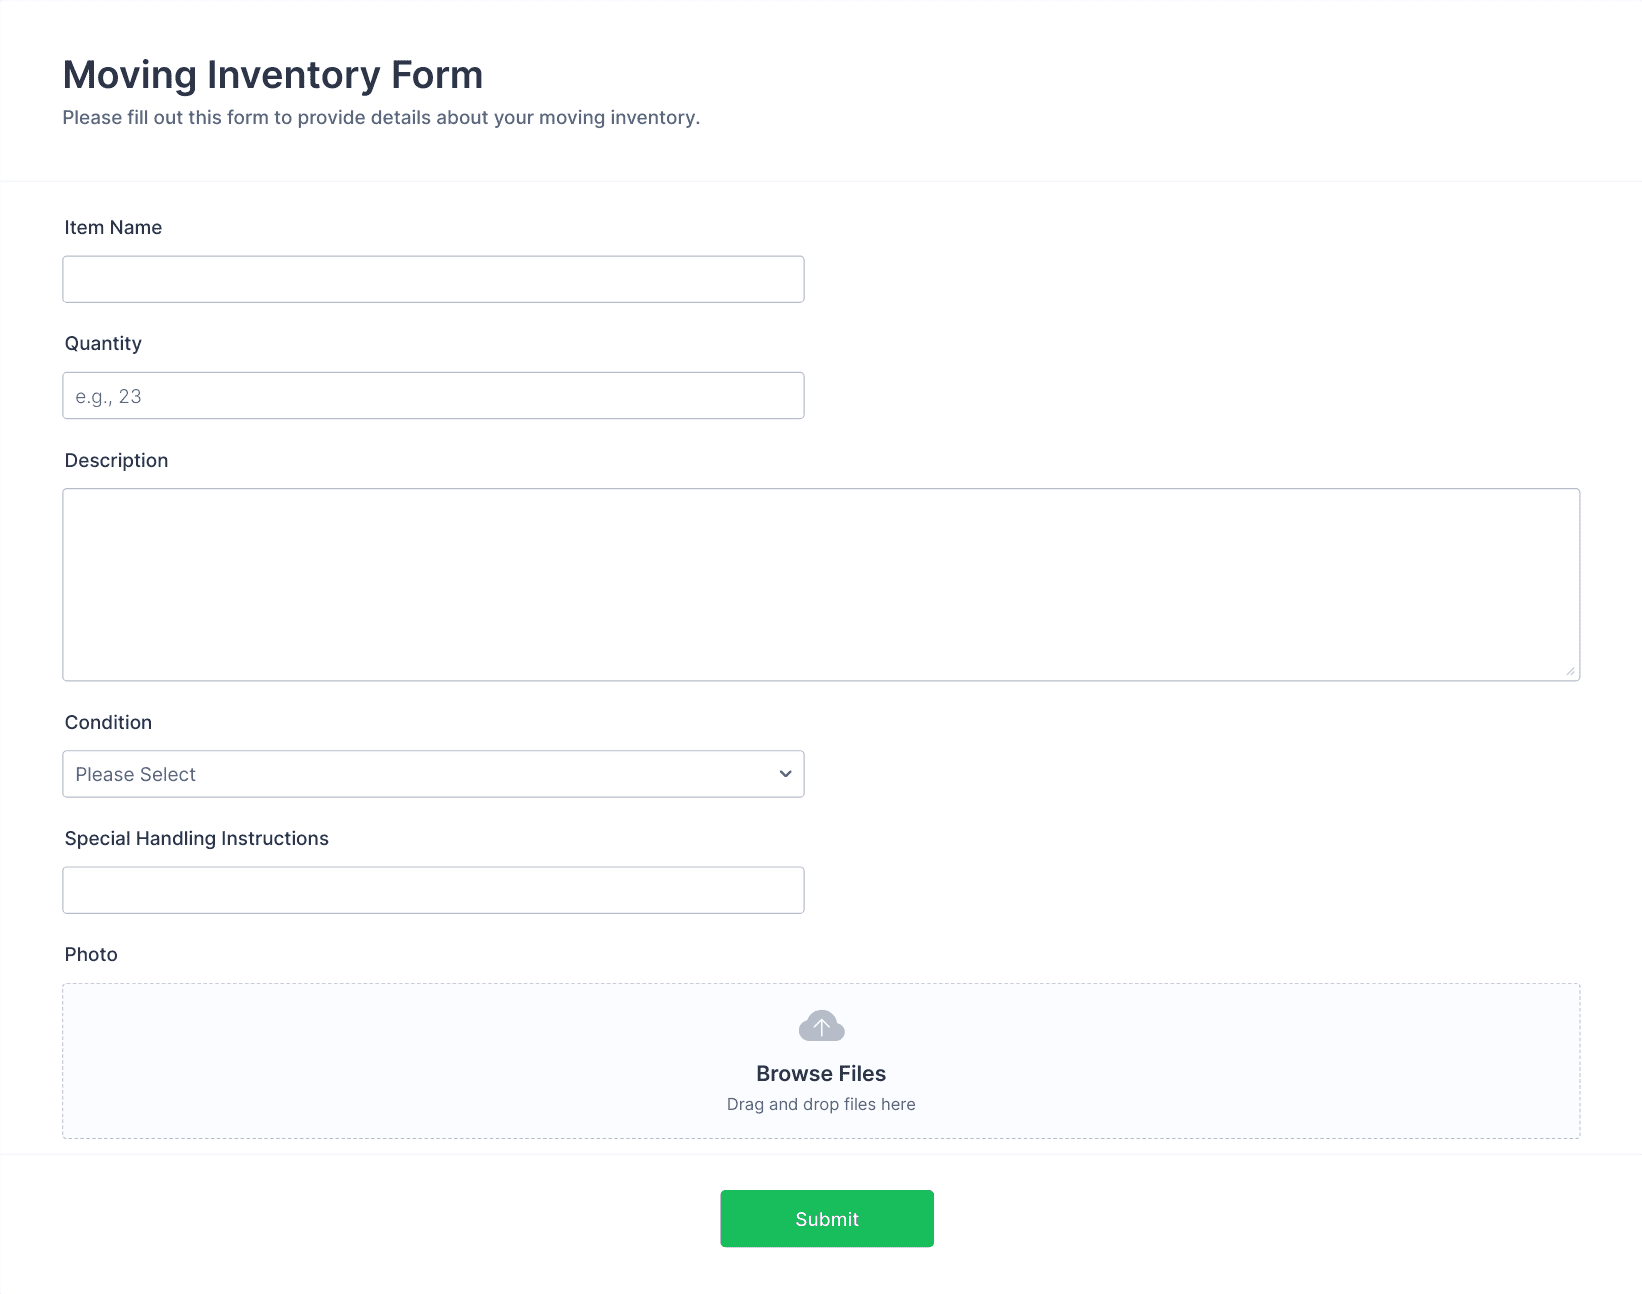Click the Description label
1642x1294 pixels.
pos(116,460)
